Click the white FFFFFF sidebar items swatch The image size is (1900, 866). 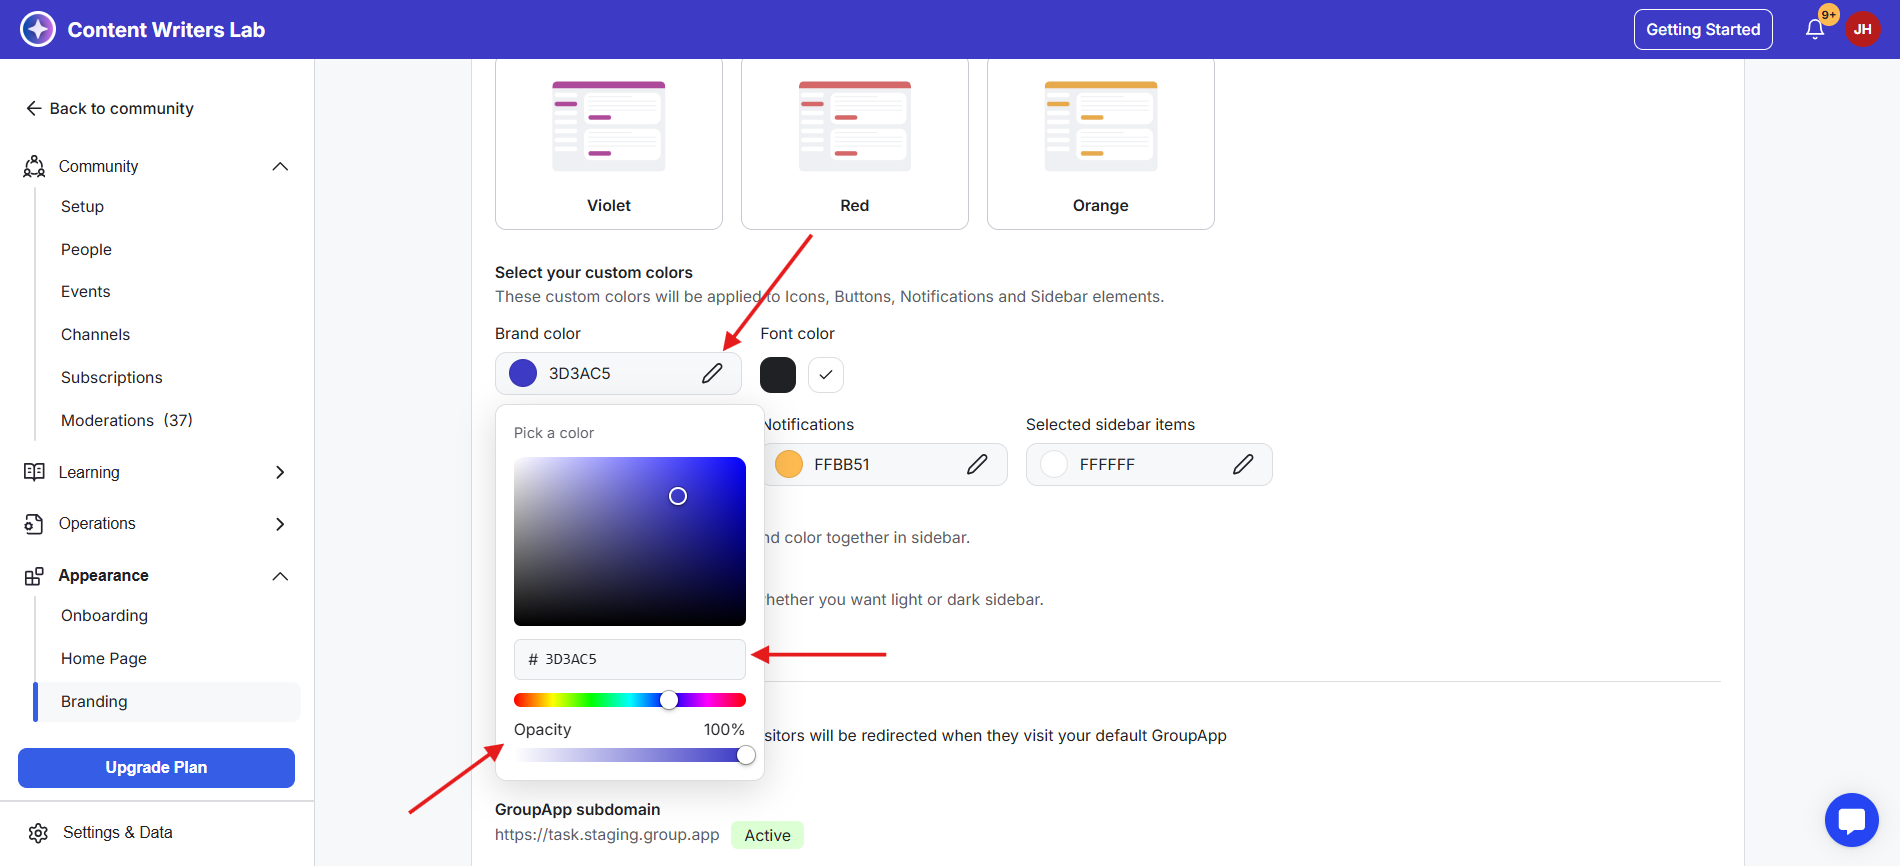[x=1054, y=464]
